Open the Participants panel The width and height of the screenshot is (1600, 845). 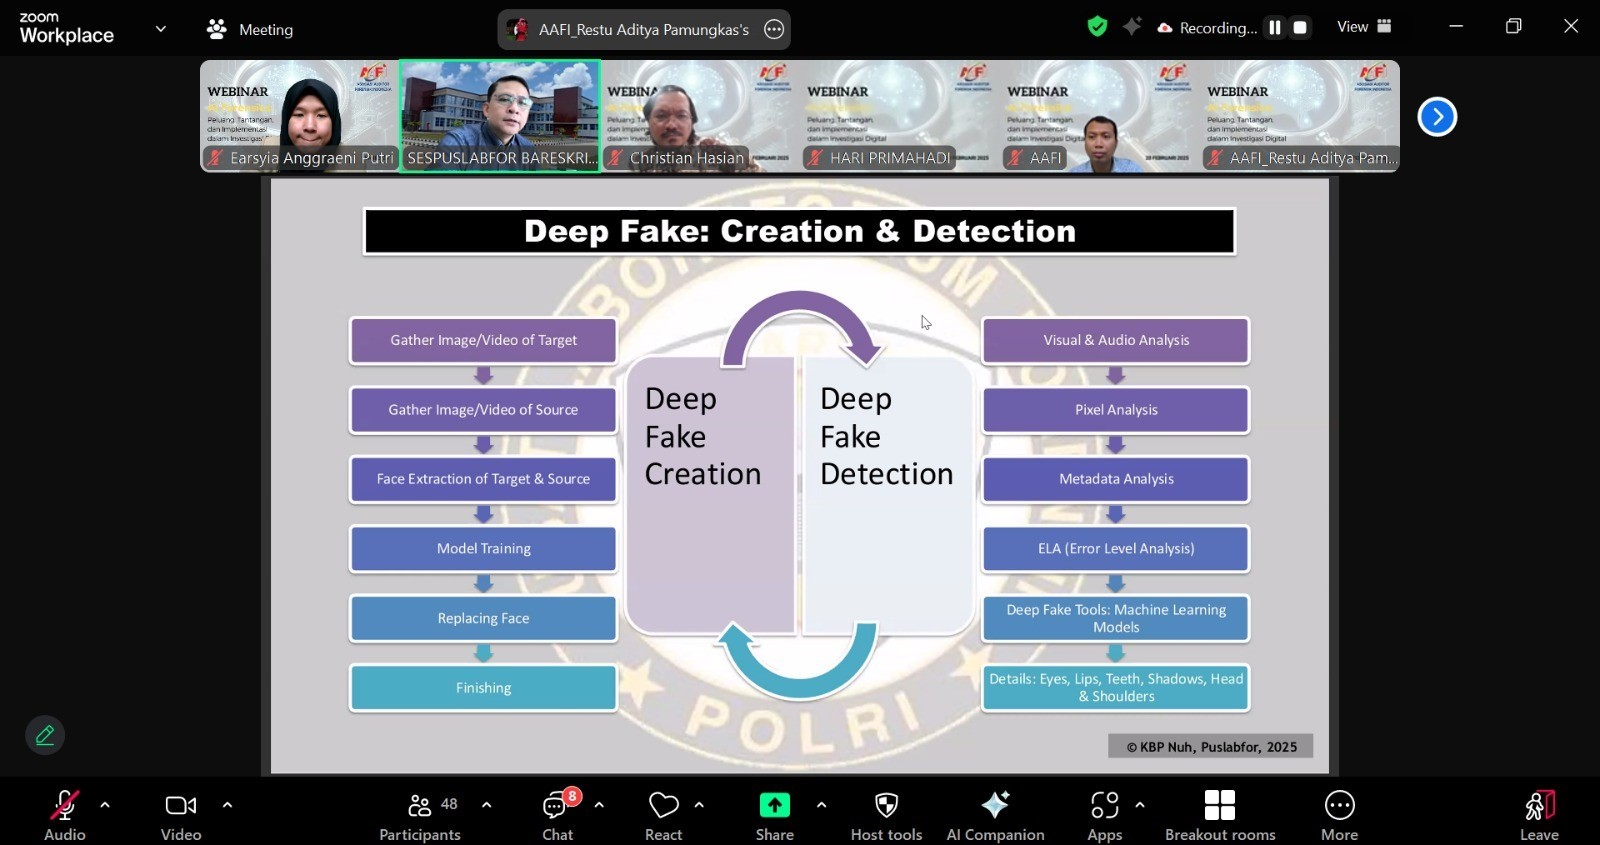coord(420,815)
